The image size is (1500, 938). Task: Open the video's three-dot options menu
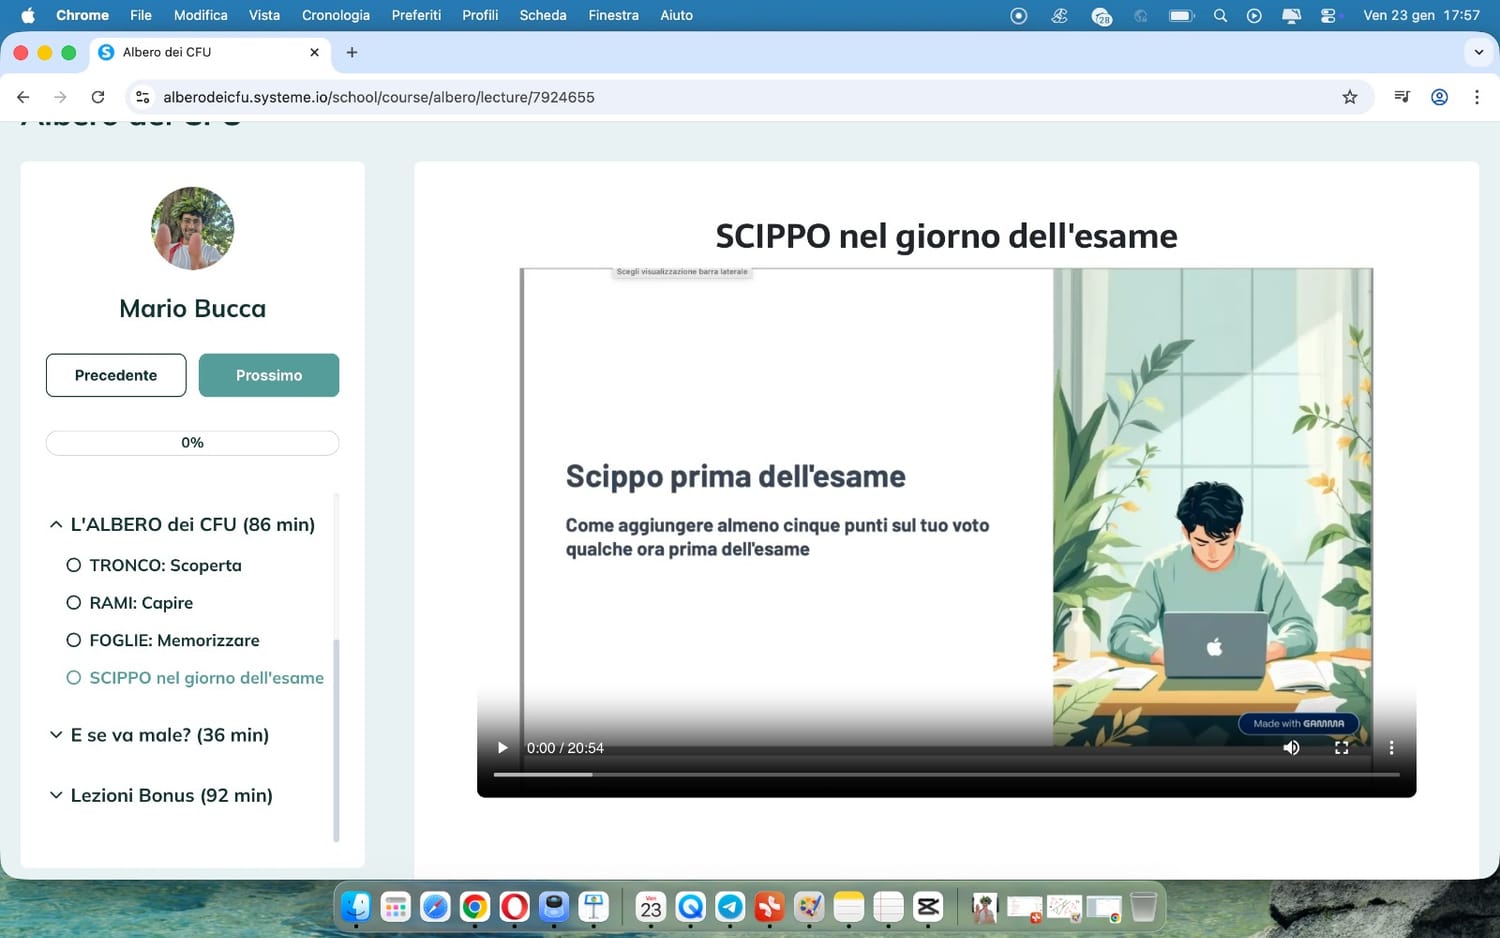tap(1391, 748)
